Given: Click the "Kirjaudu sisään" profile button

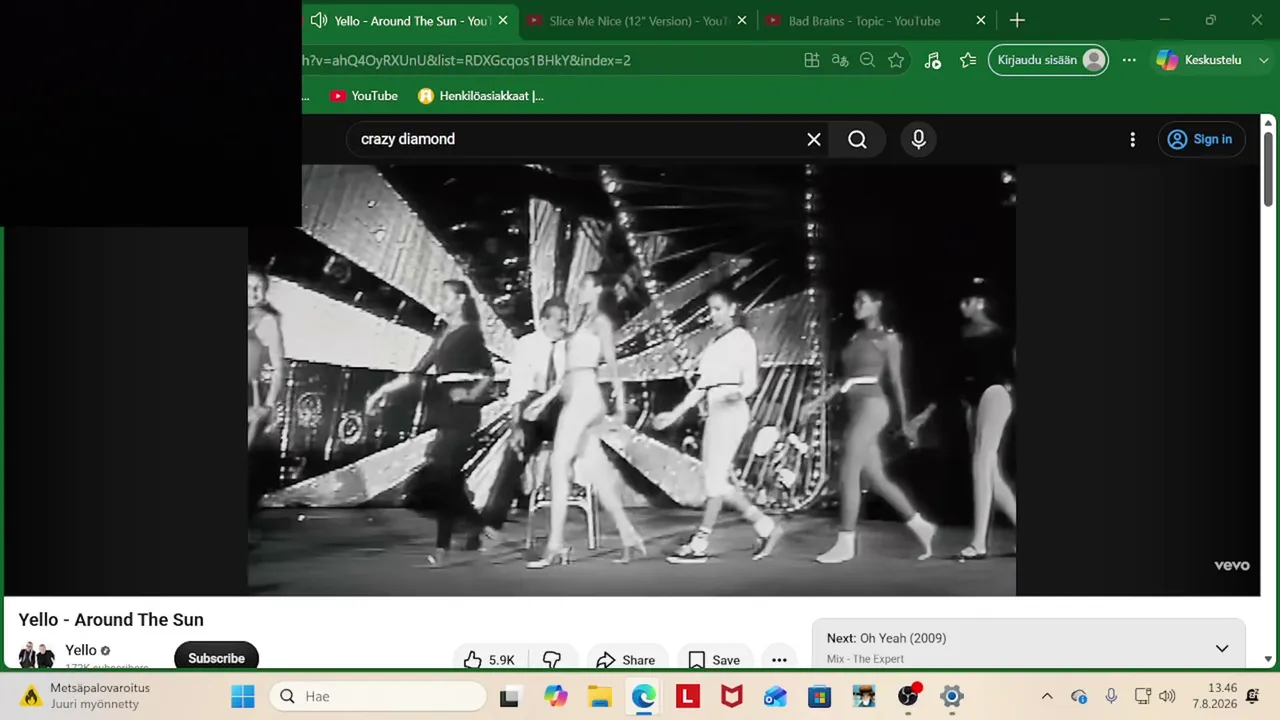Looking at the screenshot, I should (x=1048, y=60).
